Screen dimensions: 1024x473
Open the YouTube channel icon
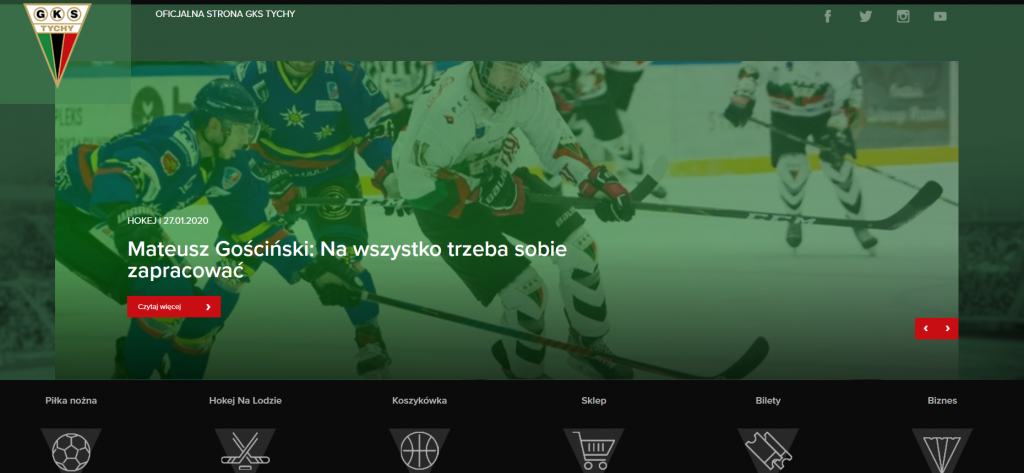[x=940, y=16]
